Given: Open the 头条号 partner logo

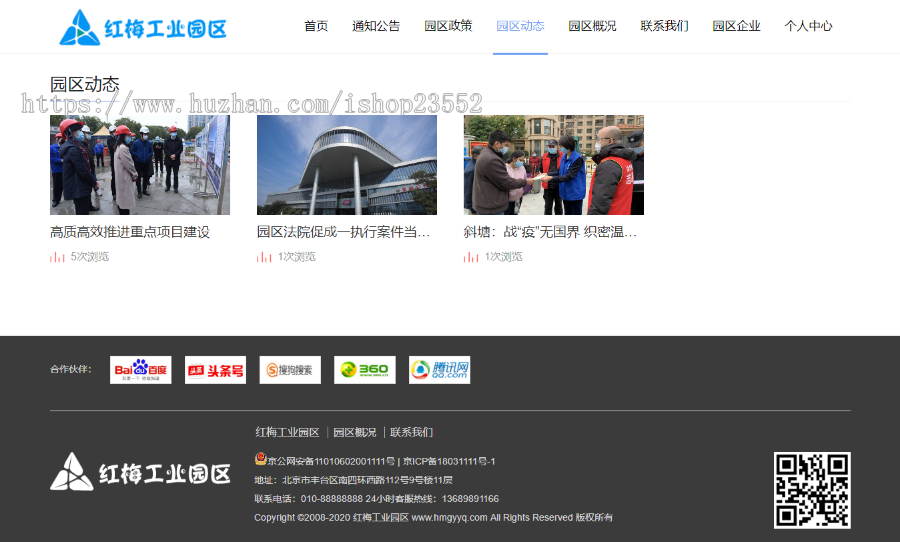Looking at the screenshot, I should point(215,370).
